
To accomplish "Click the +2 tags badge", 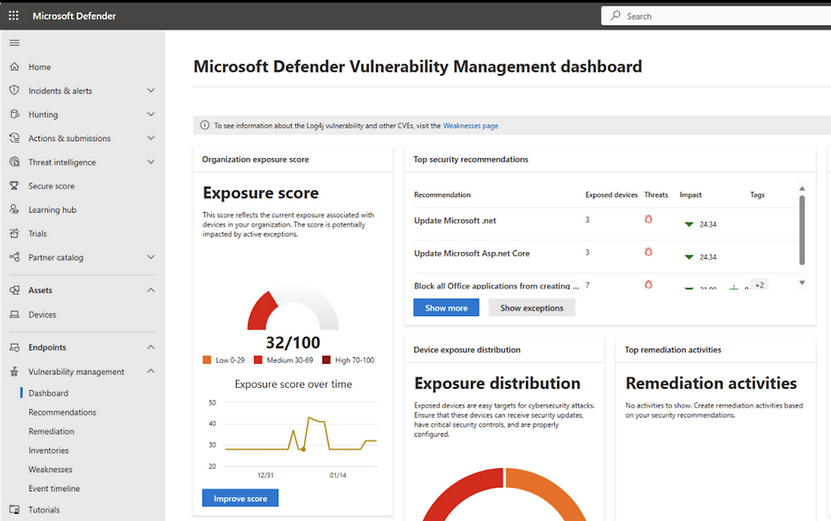I will click(x=759, y=285).
